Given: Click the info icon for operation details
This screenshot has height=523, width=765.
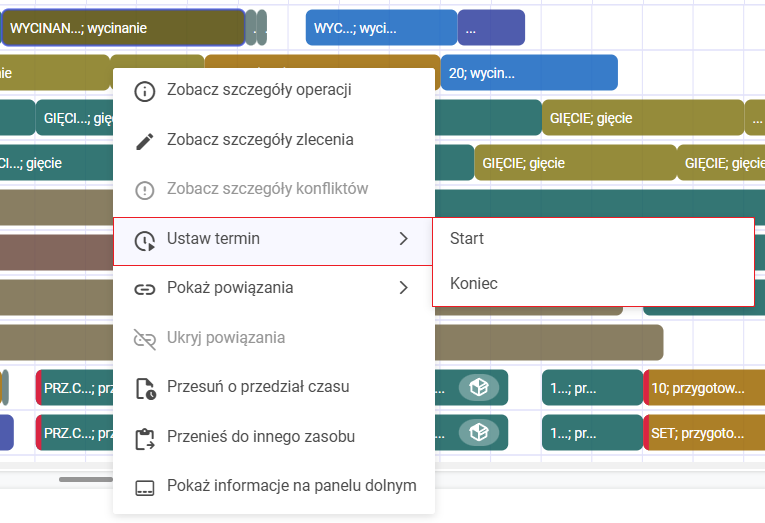Looking at the screenshot, I should (x=145, y=91).
